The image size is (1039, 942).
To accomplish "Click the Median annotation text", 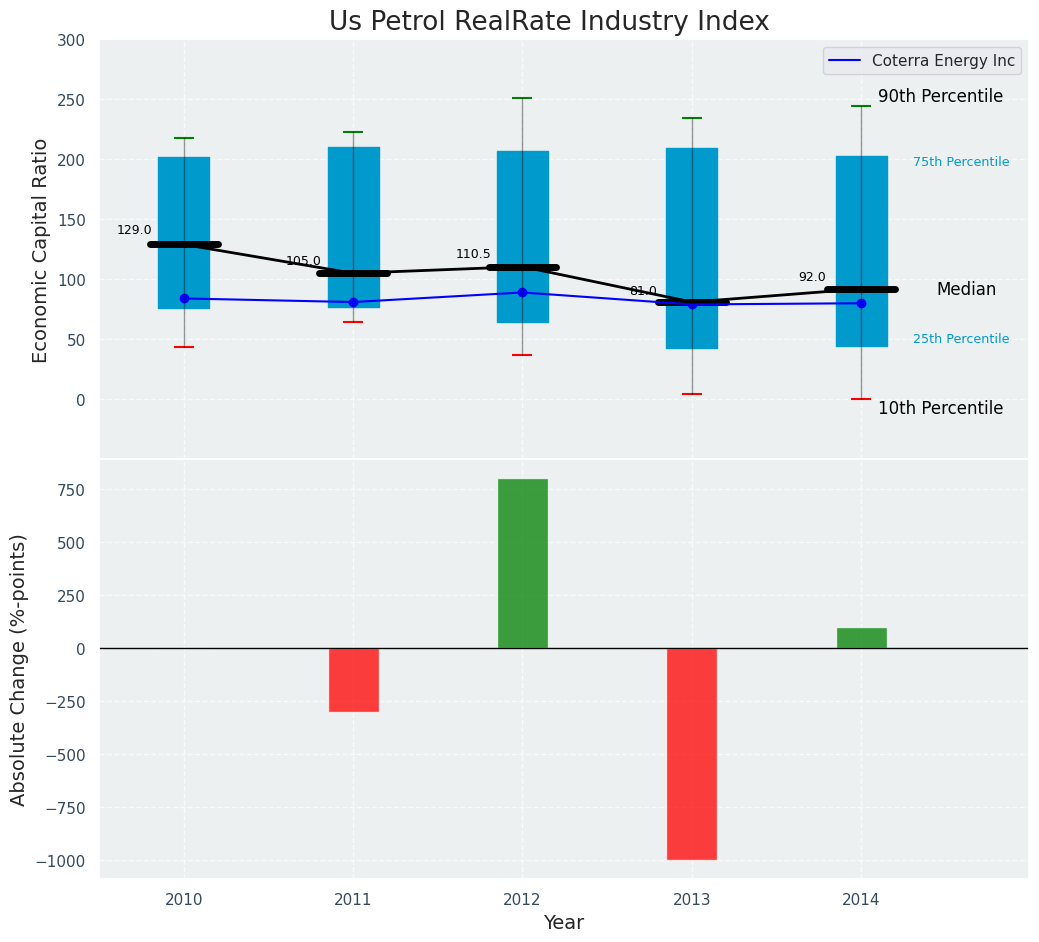I will 966,289.
